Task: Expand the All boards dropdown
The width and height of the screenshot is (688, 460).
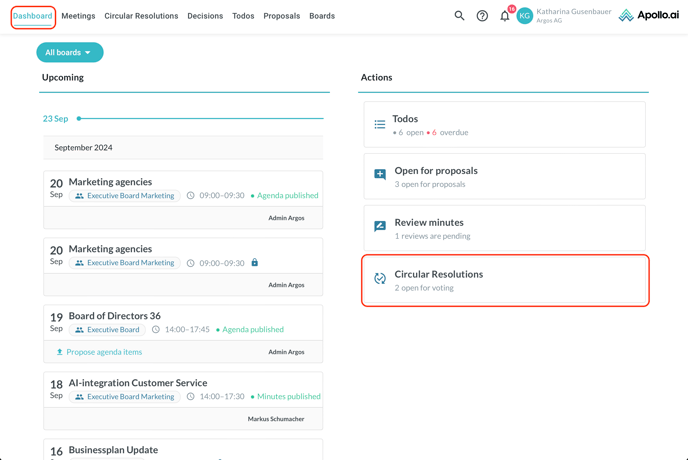Action: coord(69,52)
